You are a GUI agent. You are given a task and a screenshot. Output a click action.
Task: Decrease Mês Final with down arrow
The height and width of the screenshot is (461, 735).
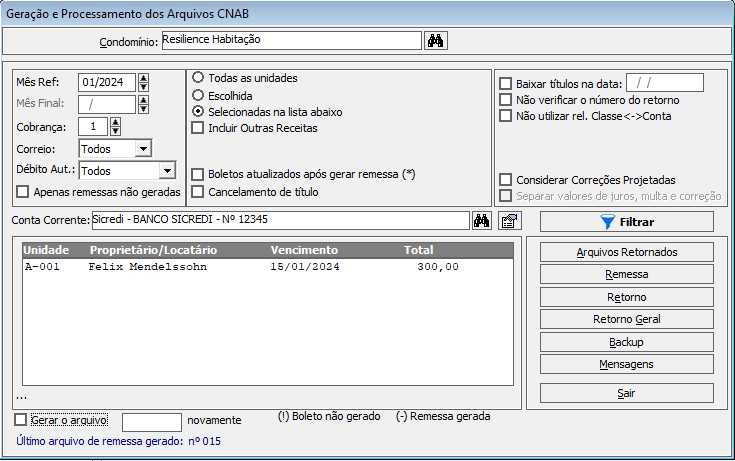tap(143, 109)
